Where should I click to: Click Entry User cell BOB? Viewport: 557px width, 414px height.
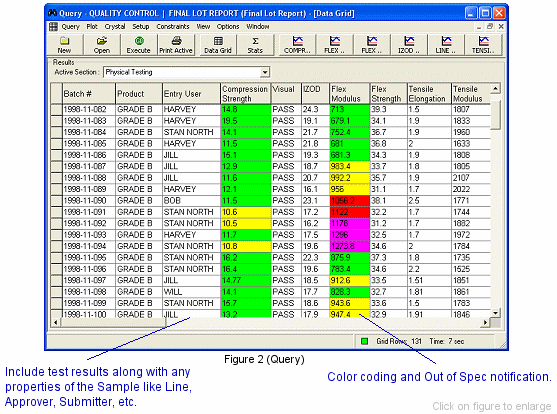(191, 201)
